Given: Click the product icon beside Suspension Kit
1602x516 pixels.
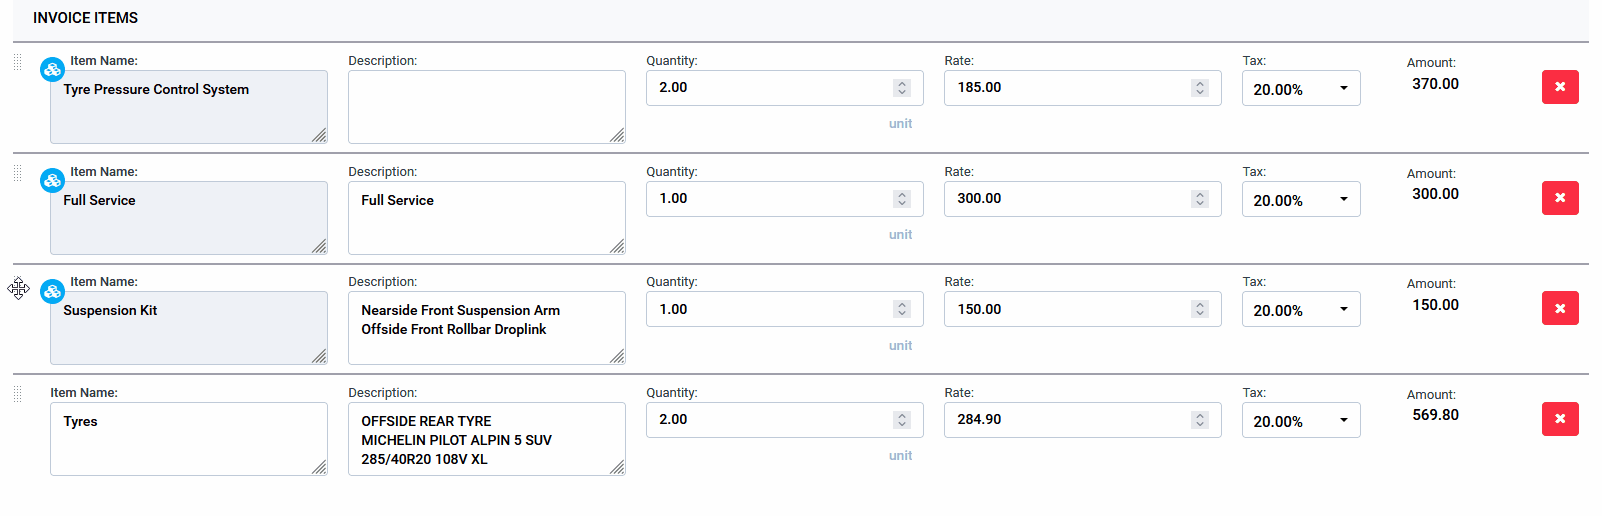Looking at the screenshot, I should 52,291.
